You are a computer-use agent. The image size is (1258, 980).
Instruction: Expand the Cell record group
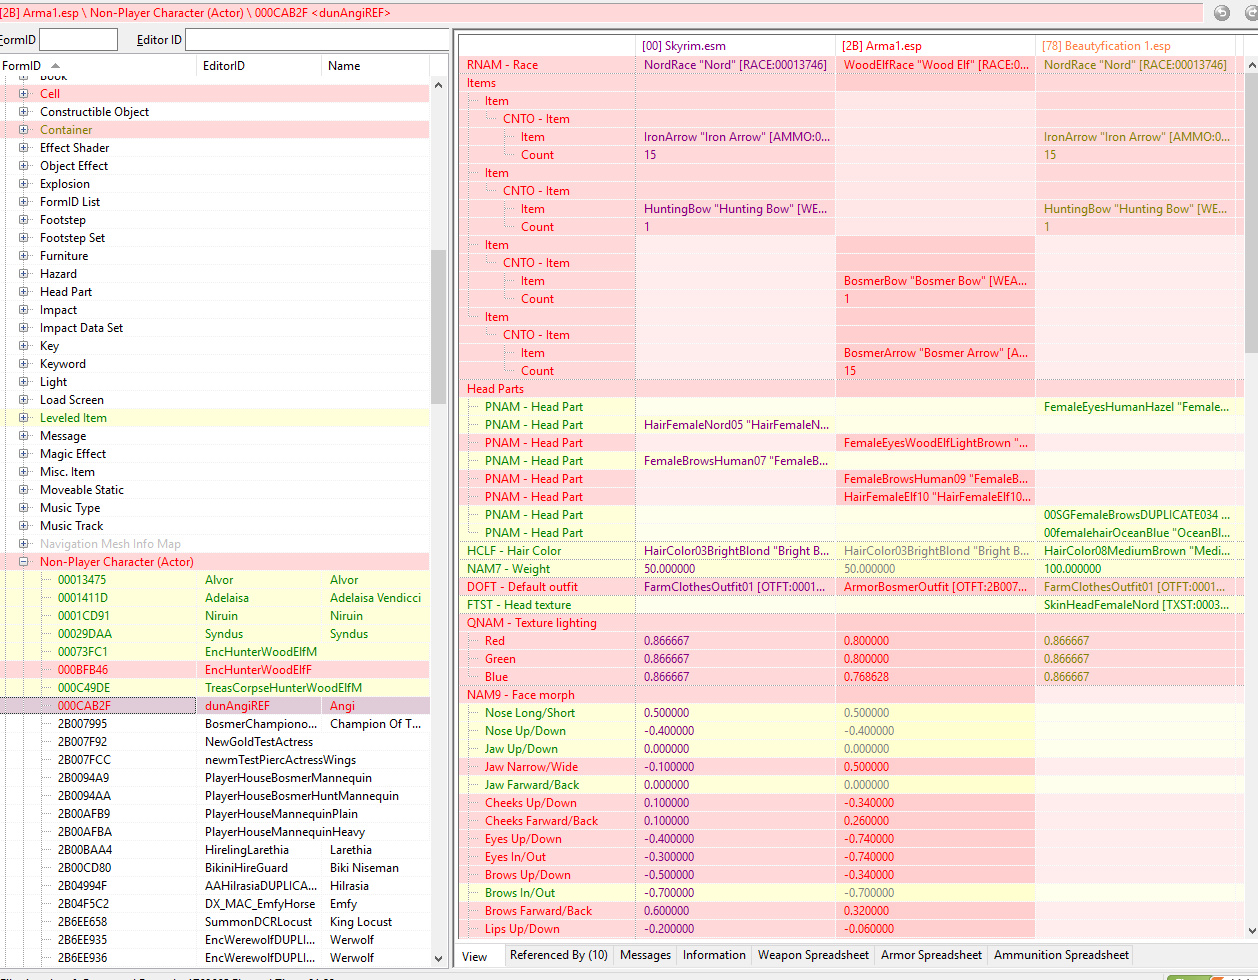coord(24,94)
